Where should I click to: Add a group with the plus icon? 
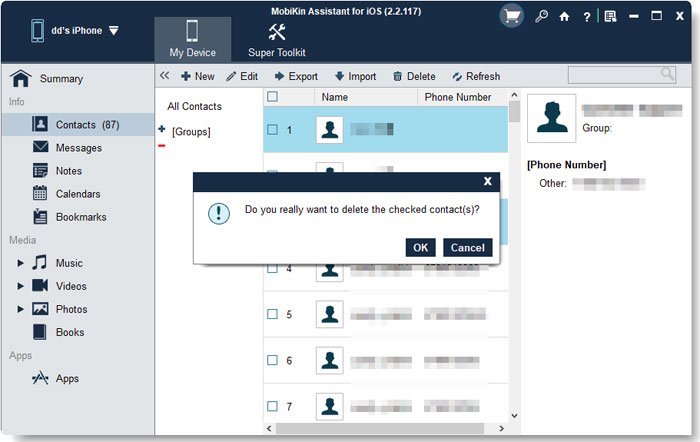click(x=162, y=129)
